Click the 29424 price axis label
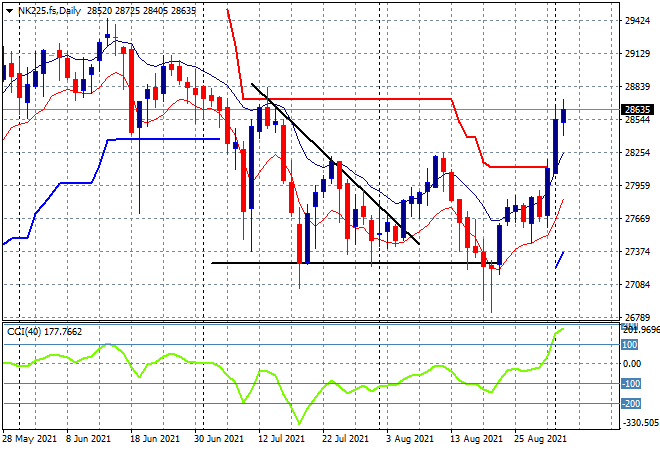660x450 pixels. (637, 21)
